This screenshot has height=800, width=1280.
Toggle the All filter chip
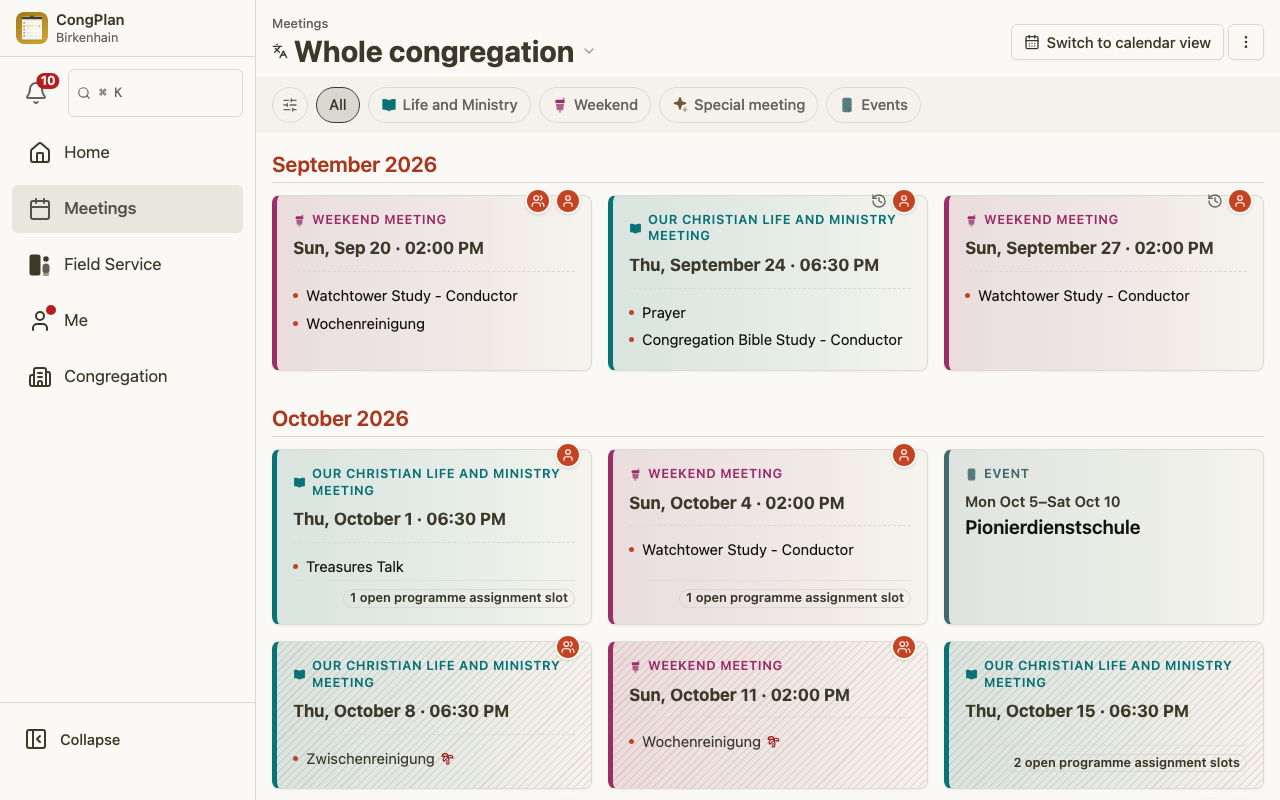click(338, 105)
